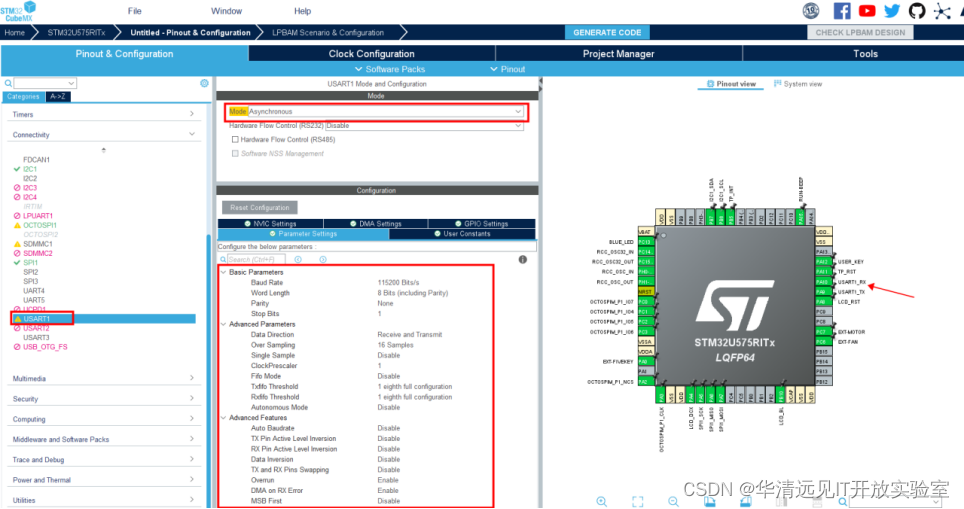Screen dimensions: 964x509
Task: Open LPBAM Scenario & Configuration breadcrumb
Action: 328,33
